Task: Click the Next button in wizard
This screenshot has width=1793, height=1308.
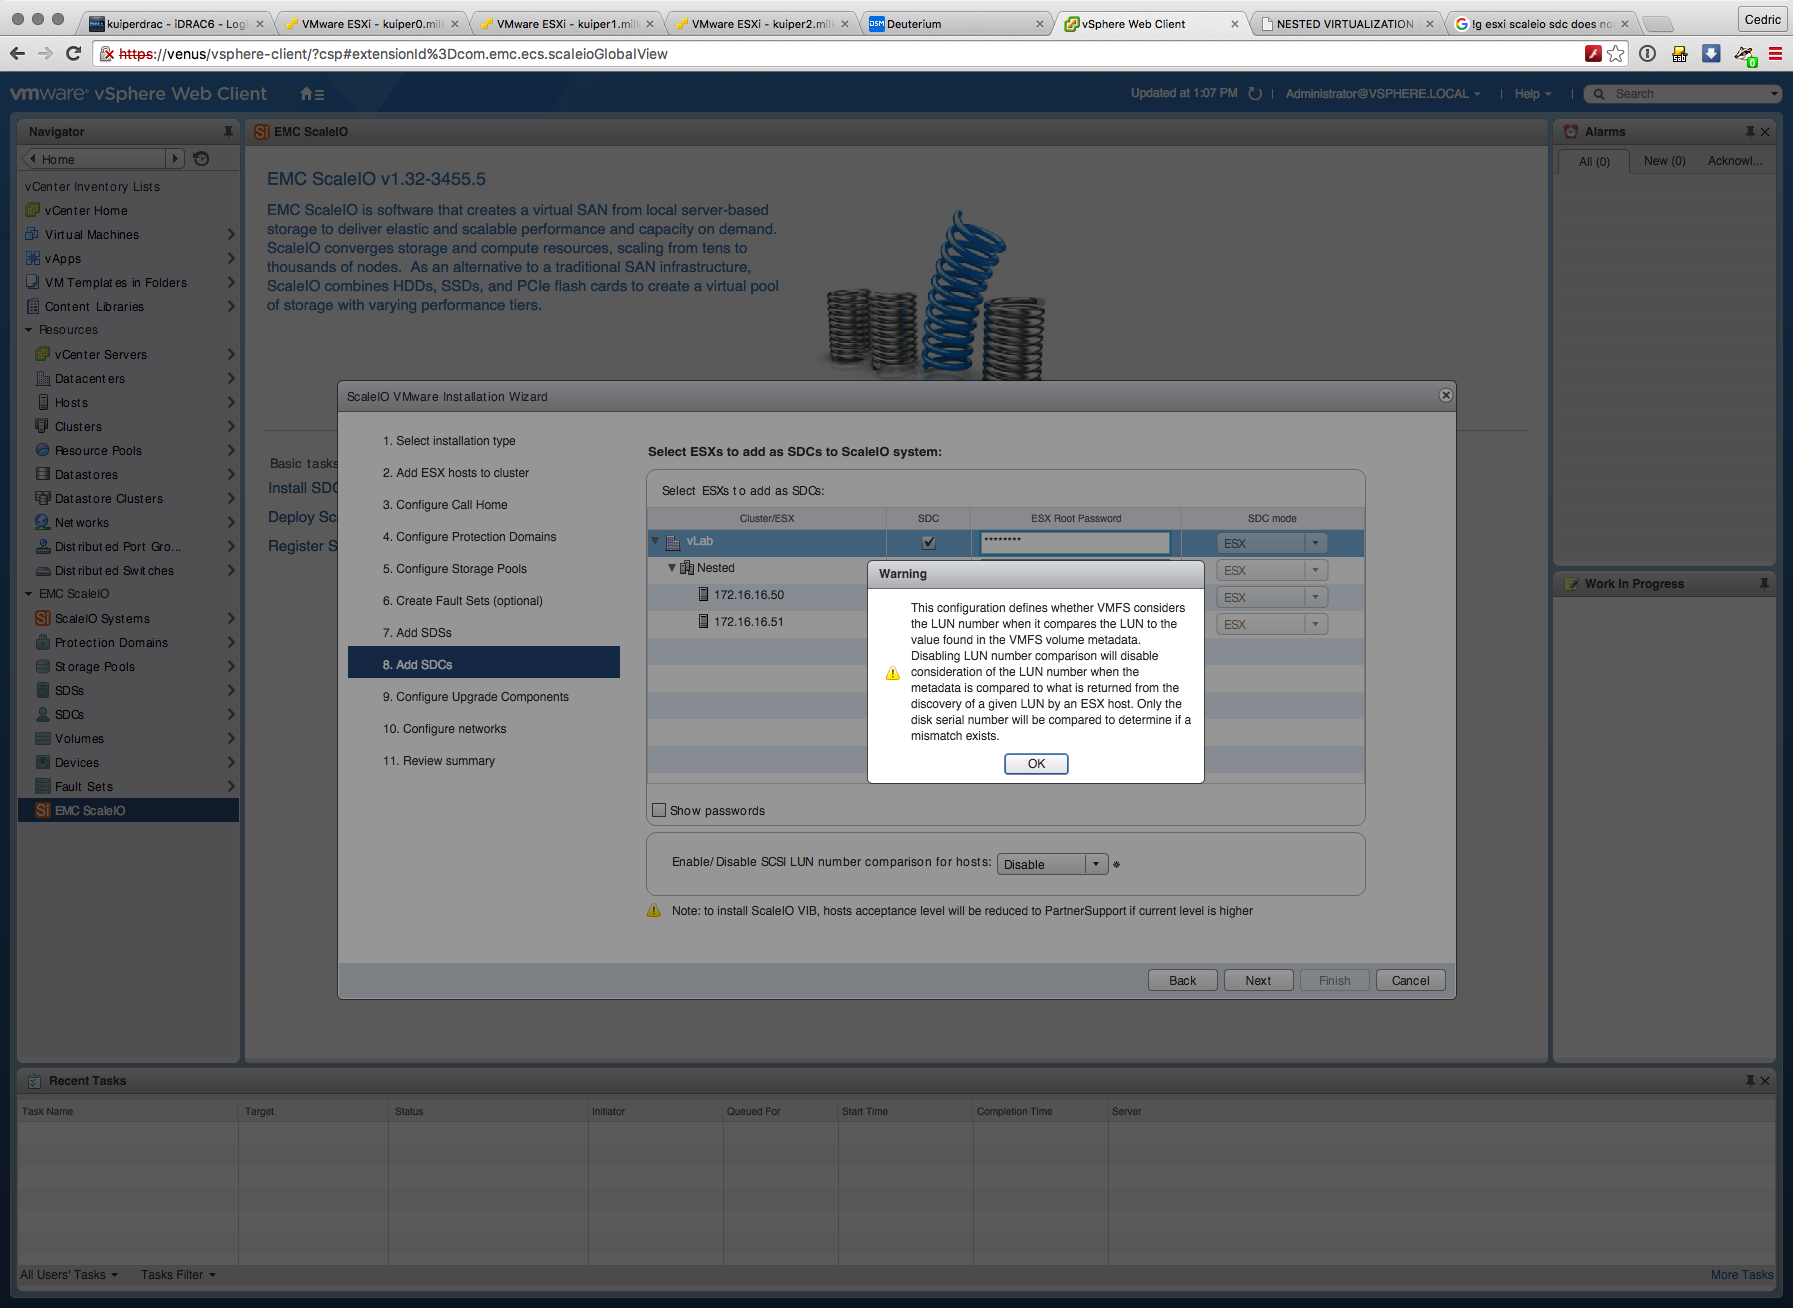Action: (x=1258, y=981)
